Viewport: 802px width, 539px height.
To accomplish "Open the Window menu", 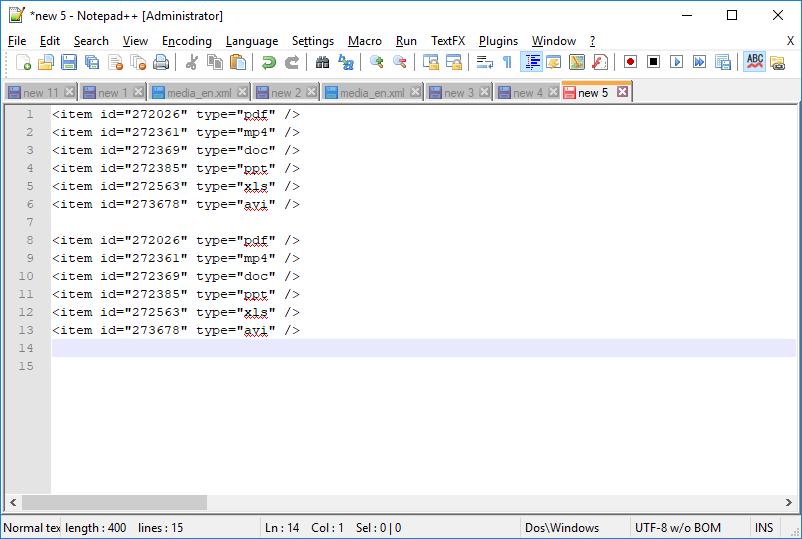I will [x=553, y=41].
